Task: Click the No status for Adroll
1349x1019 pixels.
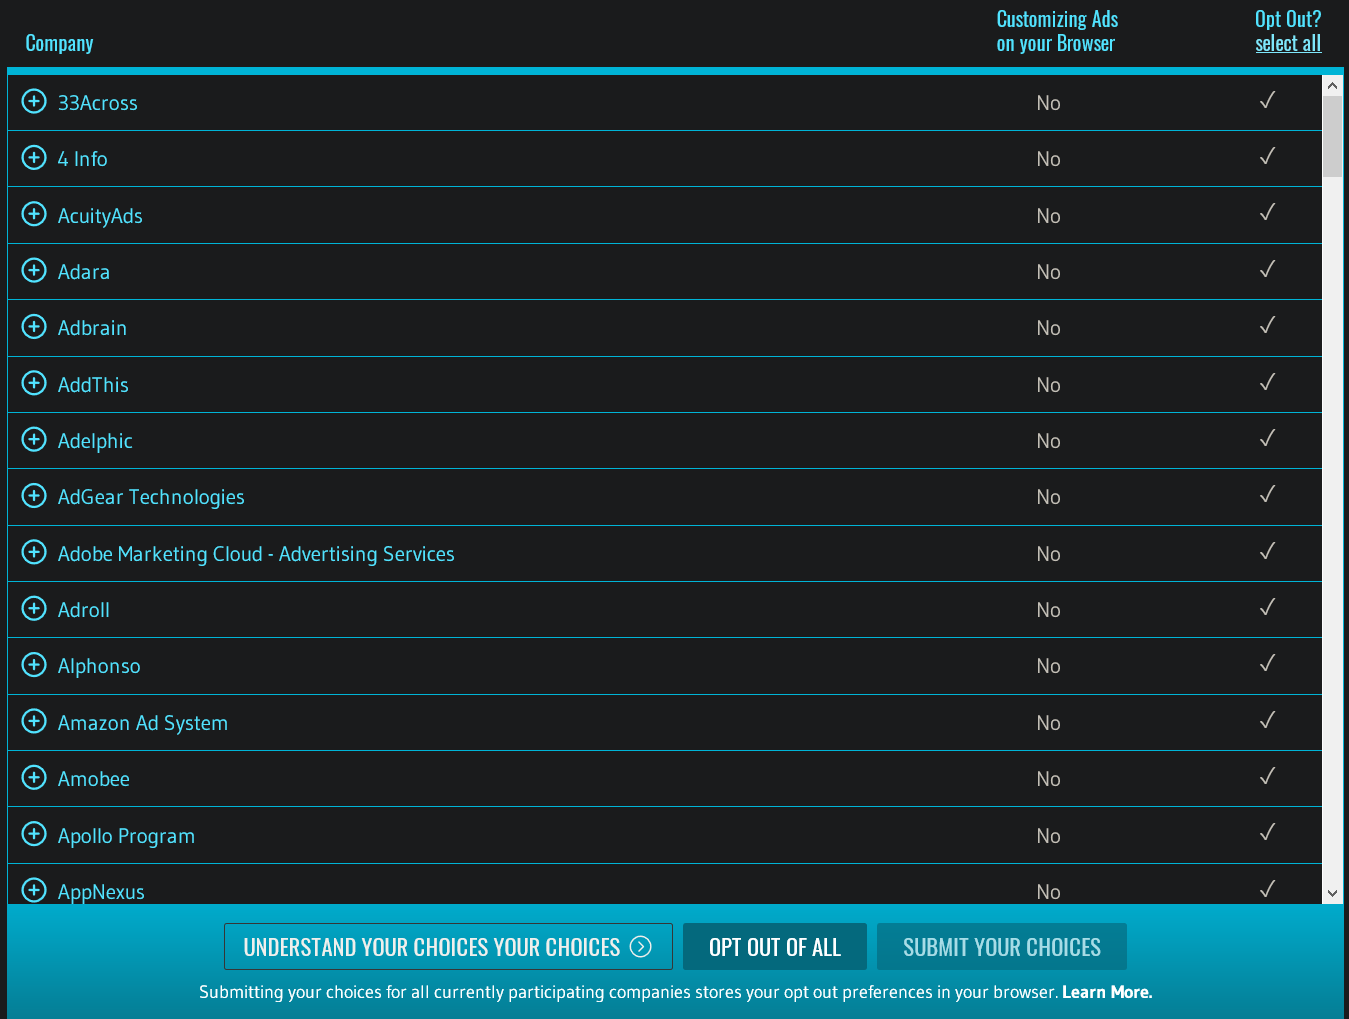Action: (x=1048, y=610)
